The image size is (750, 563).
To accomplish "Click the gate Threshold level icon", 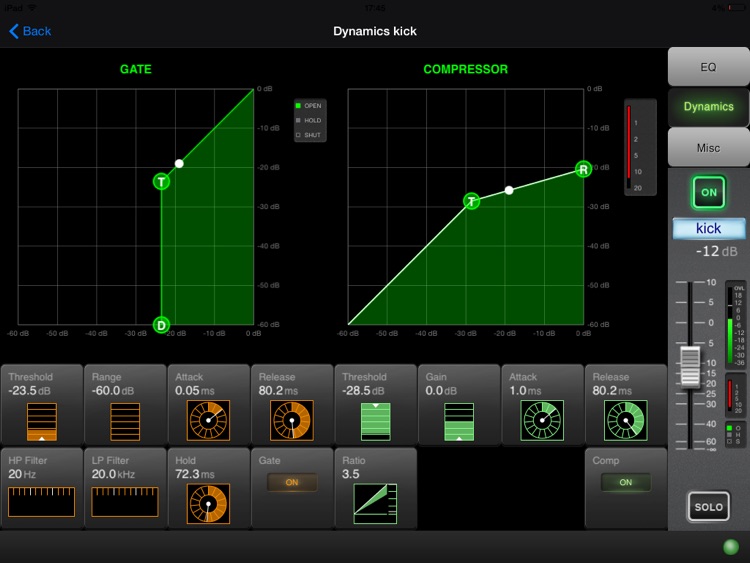I will [x=41, y=421].
